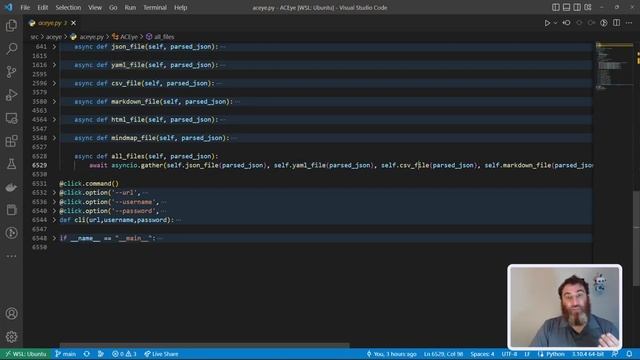Expand the folded mindmap_file function
The image size is (640, 360).
click(54, 138)
